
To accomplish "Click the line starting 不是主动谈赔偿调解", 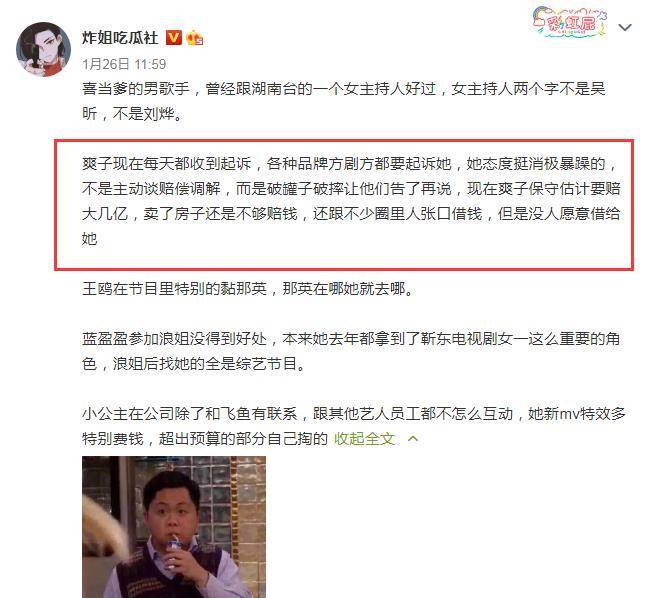I will pyautogui.click(x=351, y=189).
